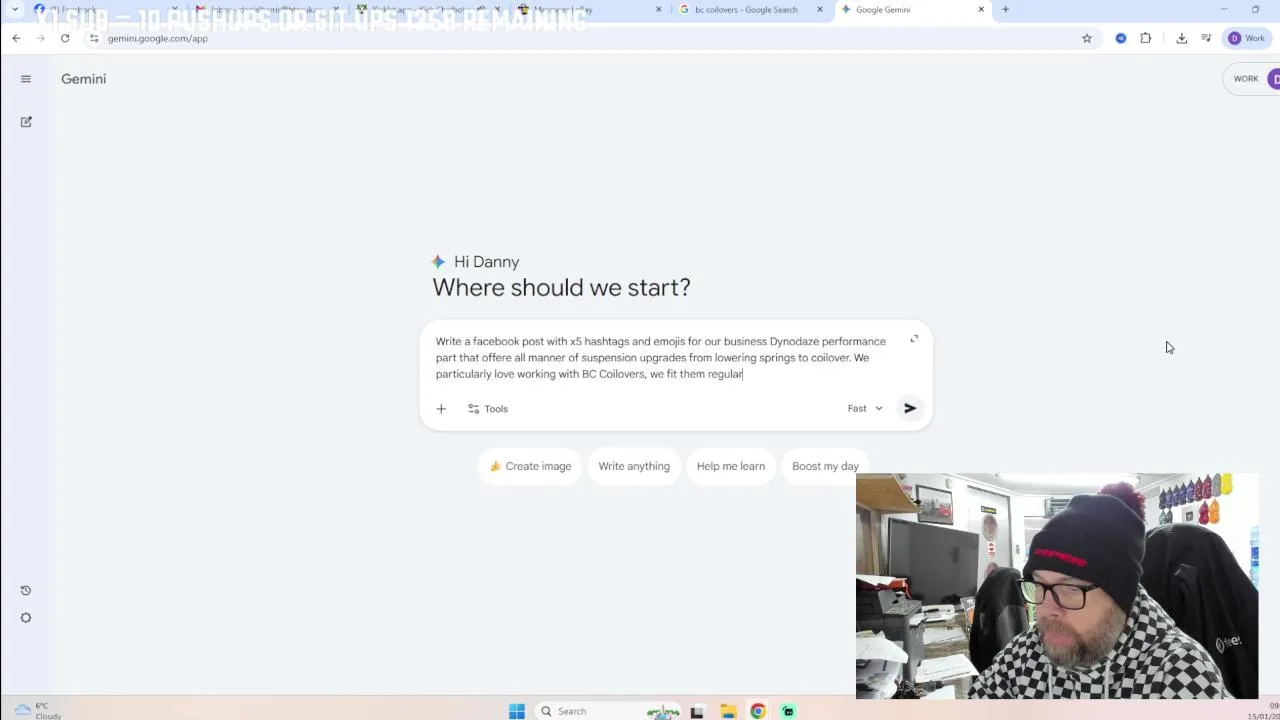Select the Help me learn suggestion chip

[731, 466]
